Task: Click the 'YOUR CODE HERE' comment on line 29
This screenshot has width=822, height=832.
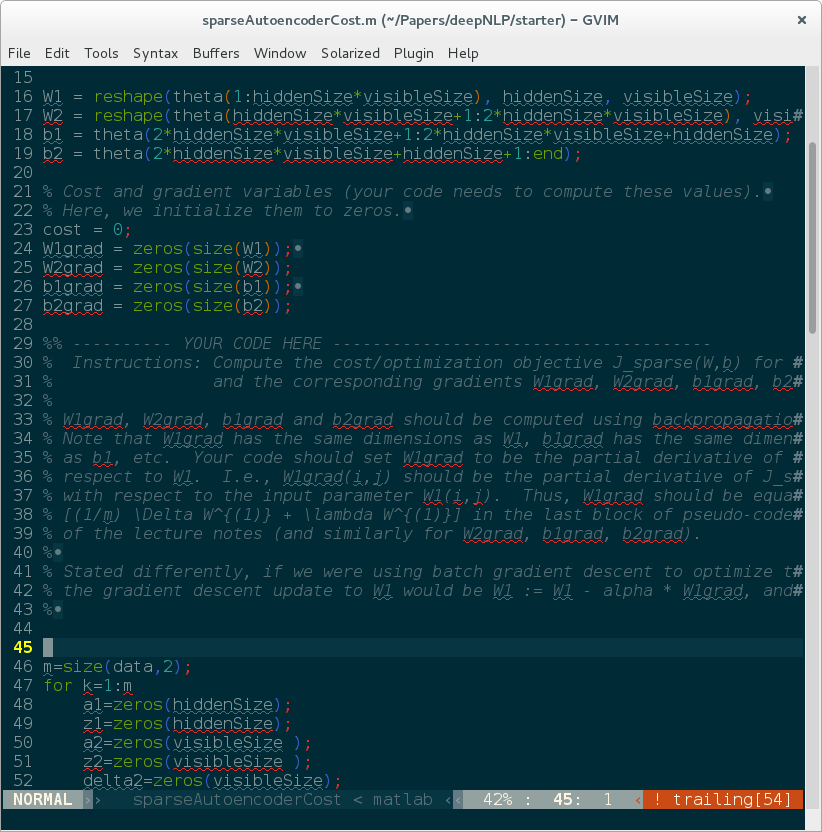Action: click(252, 343)
